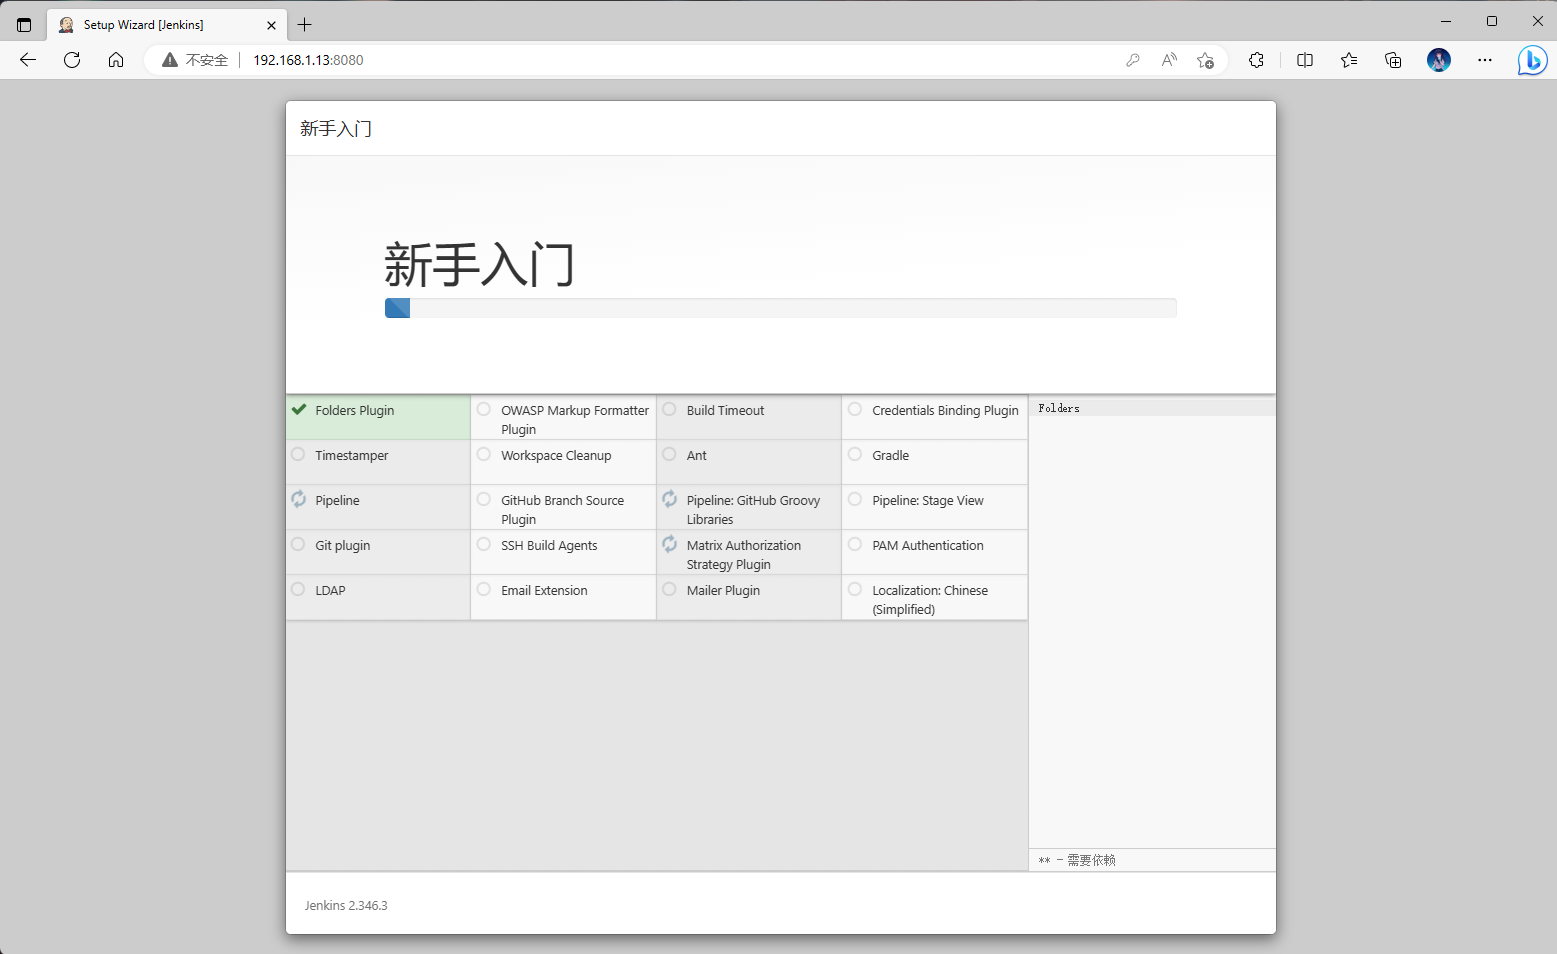Click pending circle beside Gradle
Screen dimensions: 1557x954
point(855,454)
